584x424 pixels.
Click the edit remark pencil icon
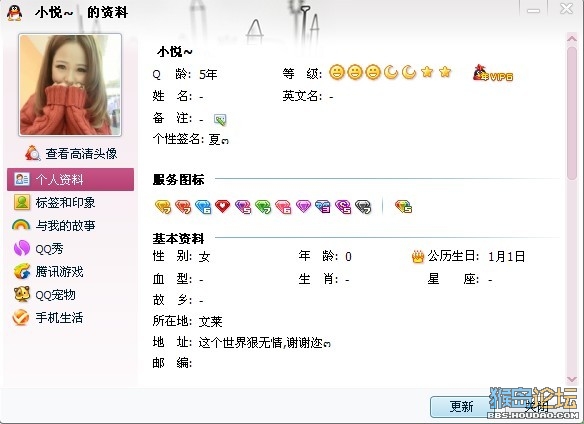click(220, 120)
